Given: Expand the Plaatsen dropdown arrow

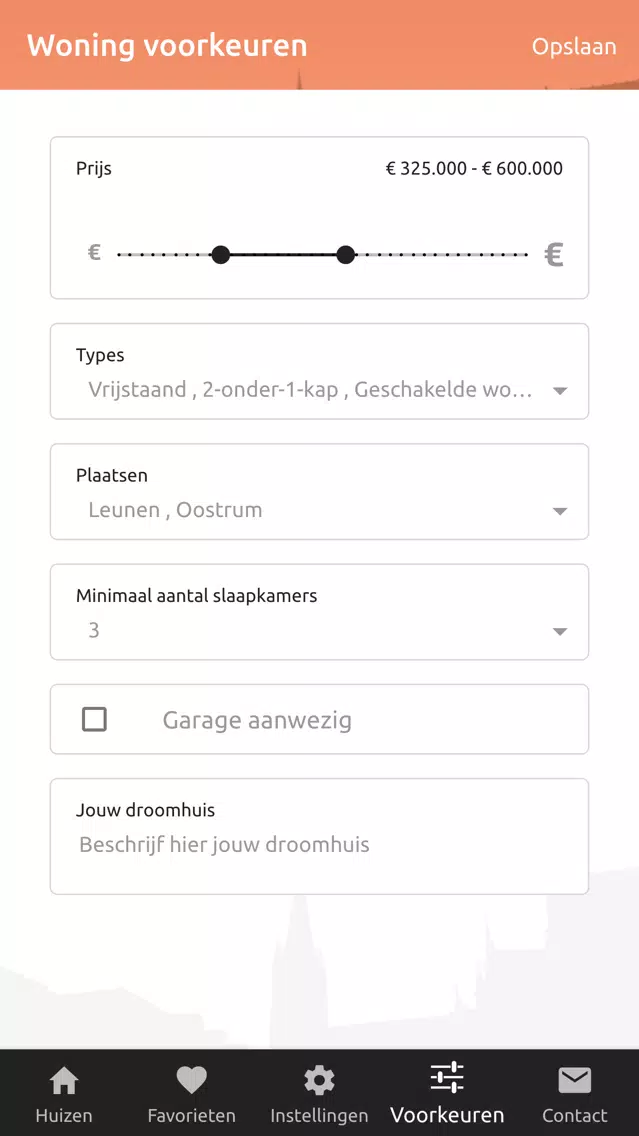Looking at the screenshot, I should point(559,511).
